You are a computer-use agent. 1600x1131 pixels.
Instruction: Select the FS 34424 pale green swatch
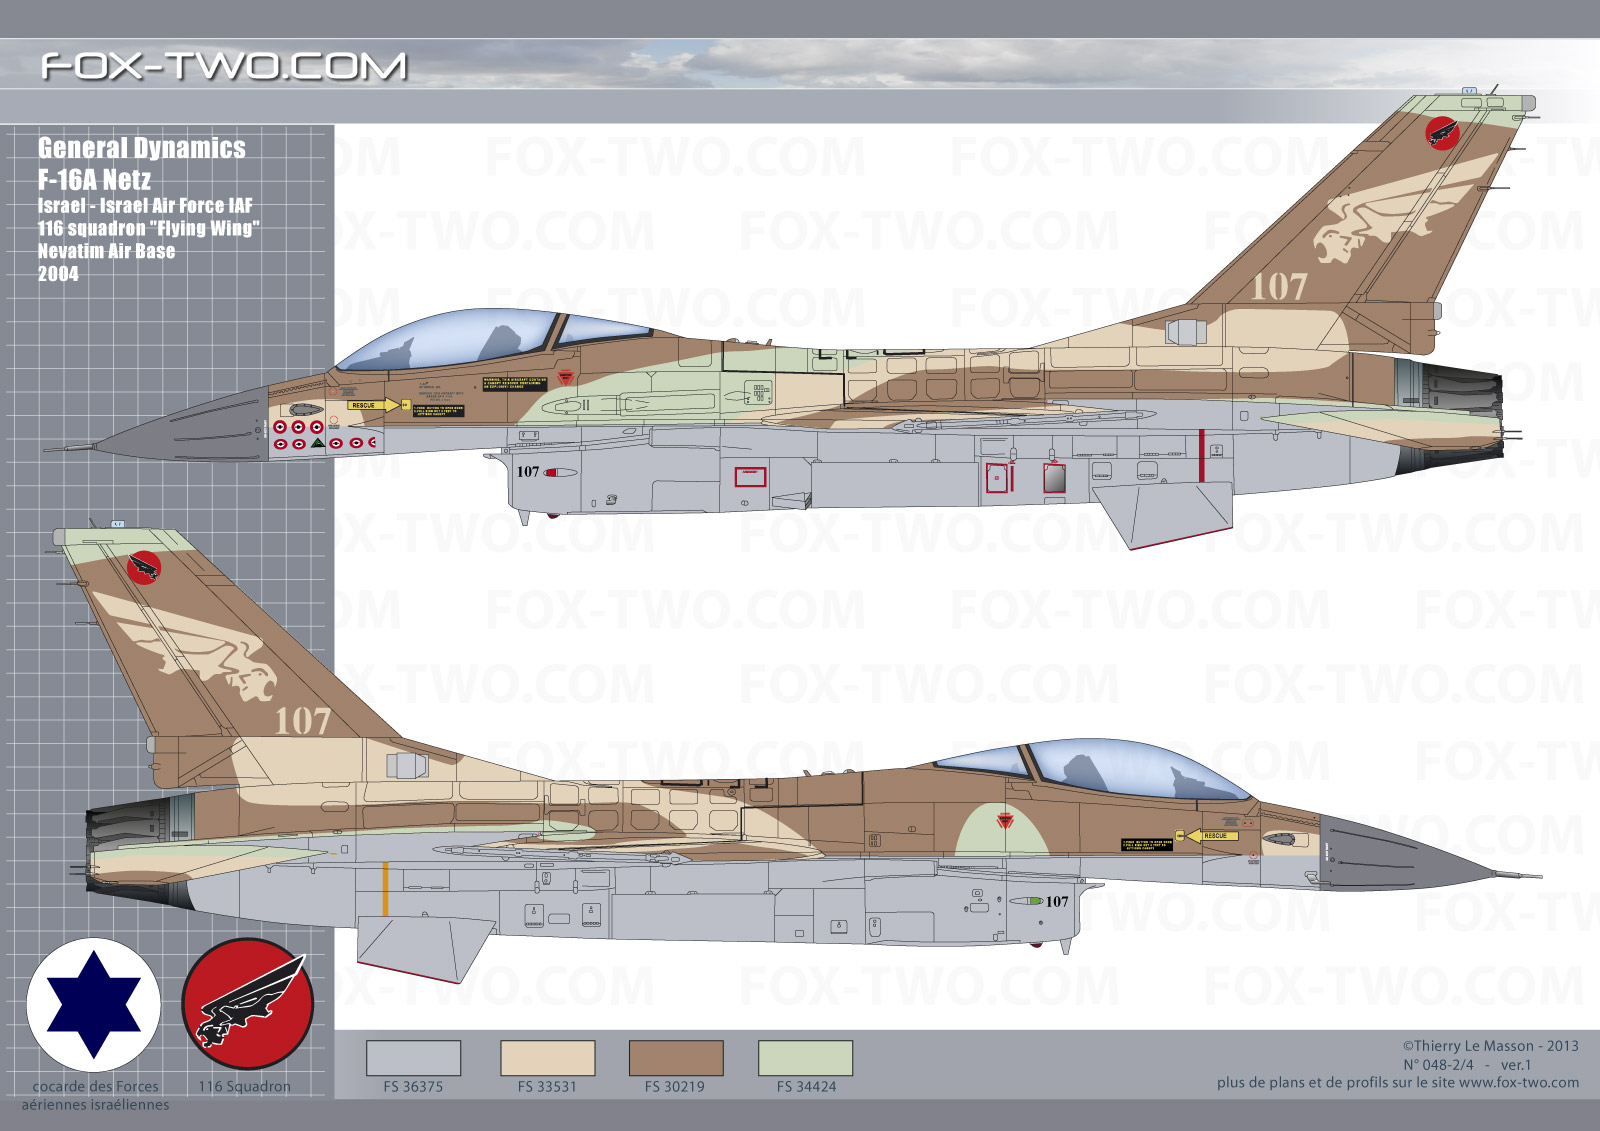pyautogui.click(x=806, y=1058)
